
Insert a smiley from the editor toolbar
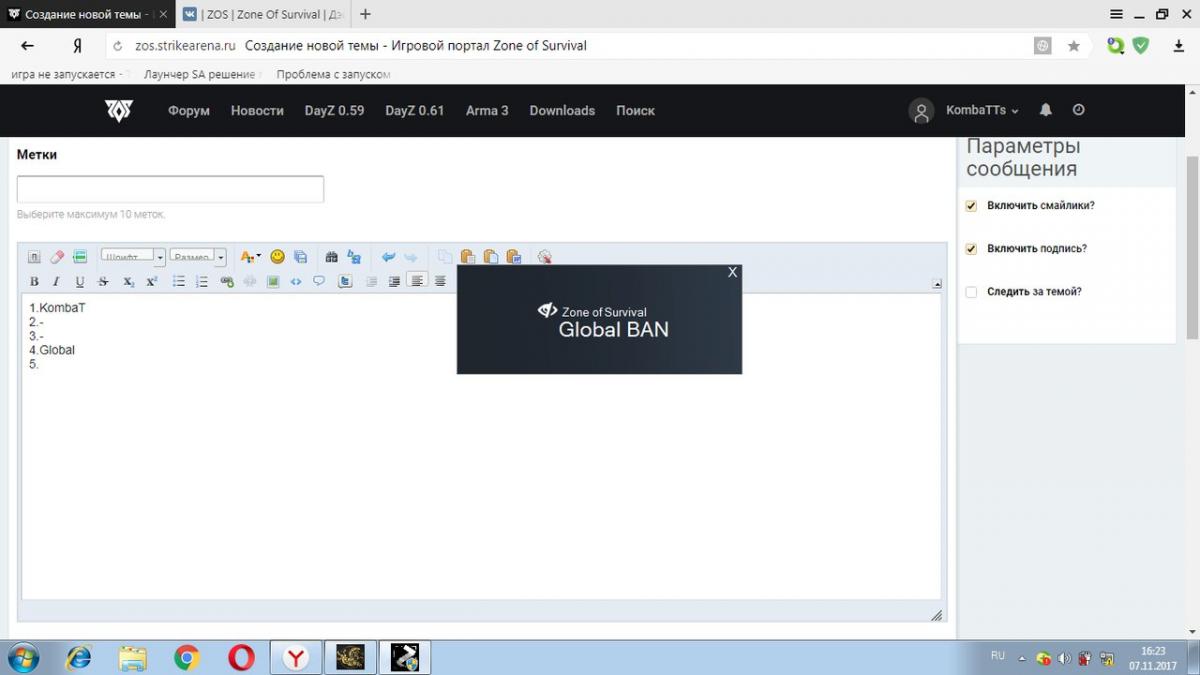[277, 257]
